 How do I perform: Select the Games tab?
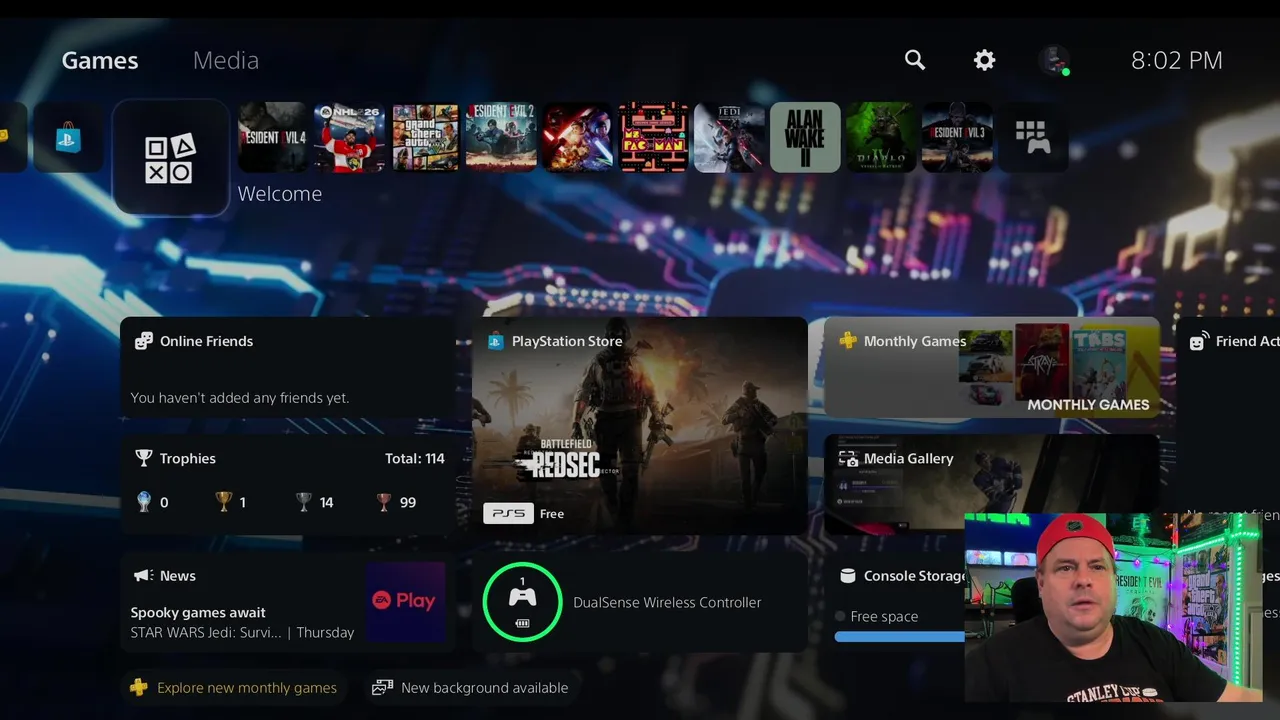tap(100, 60)
